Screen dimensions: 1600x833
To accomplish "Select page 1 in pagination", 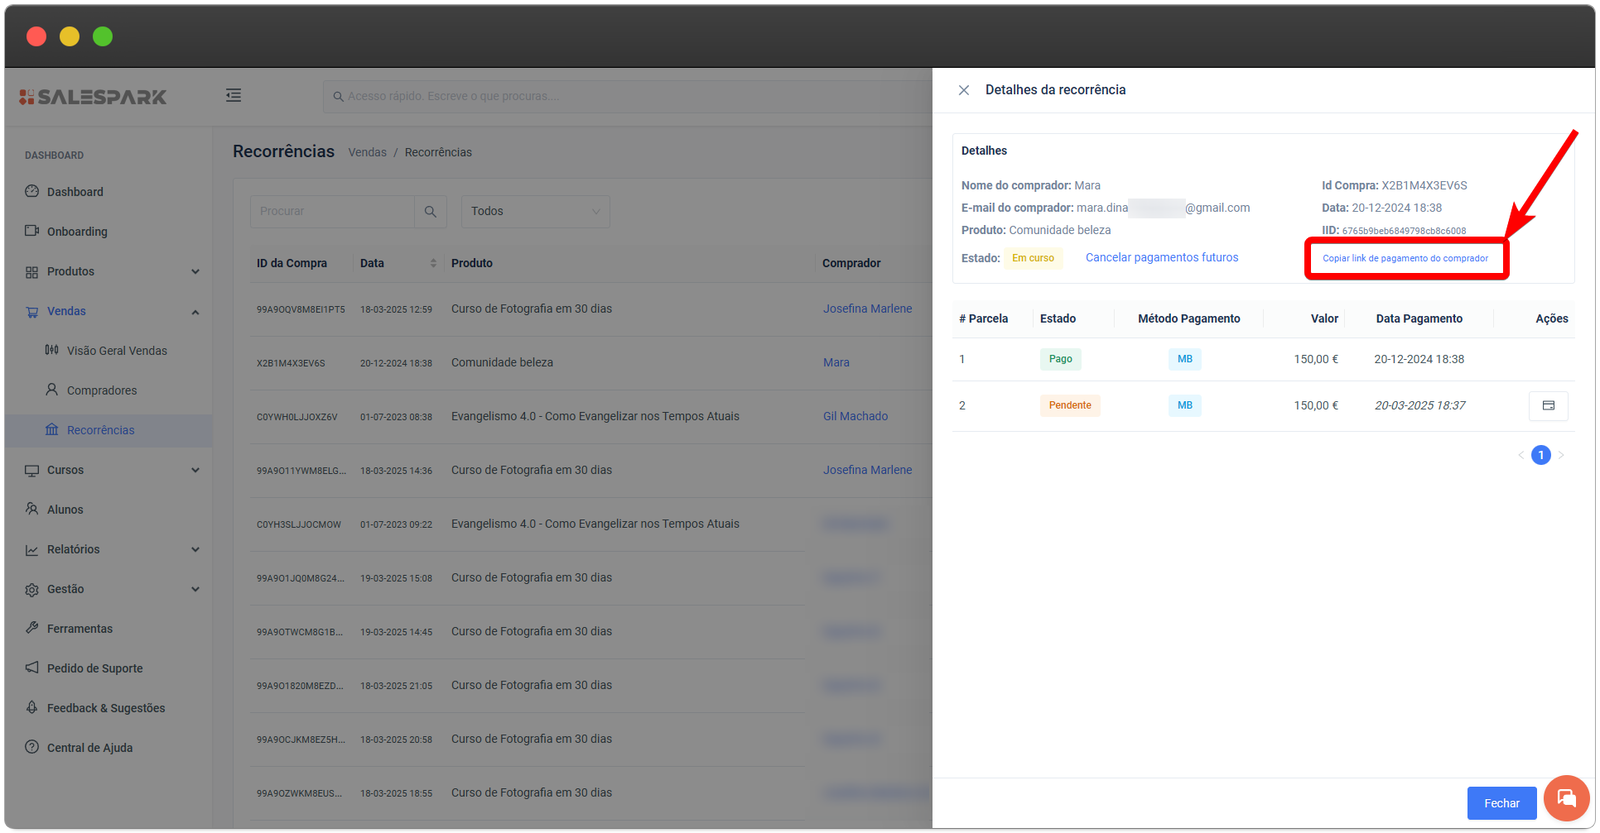I will point(1541,455).
